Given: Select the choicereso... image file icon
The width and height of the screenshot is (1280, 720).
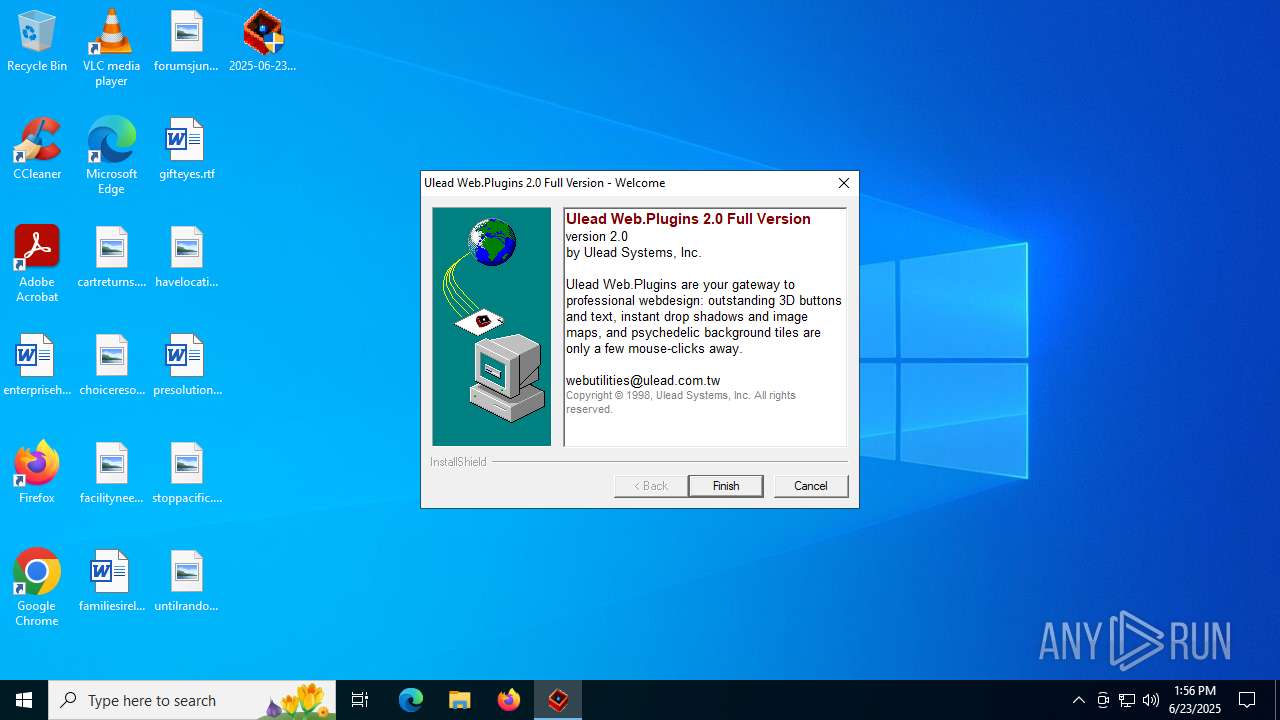Looking at the screenshot, I should (111, 366).
